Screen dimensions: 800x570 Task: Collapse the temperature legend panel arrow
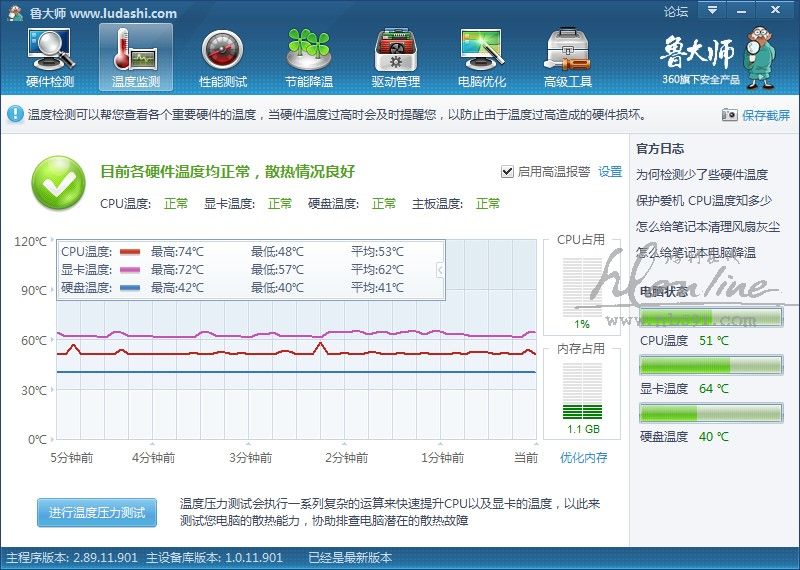(x=440, y=270)
